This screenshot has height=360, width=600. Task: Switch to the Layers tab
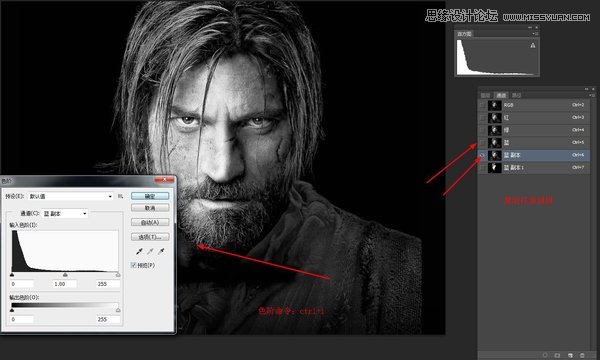(485, 95)
